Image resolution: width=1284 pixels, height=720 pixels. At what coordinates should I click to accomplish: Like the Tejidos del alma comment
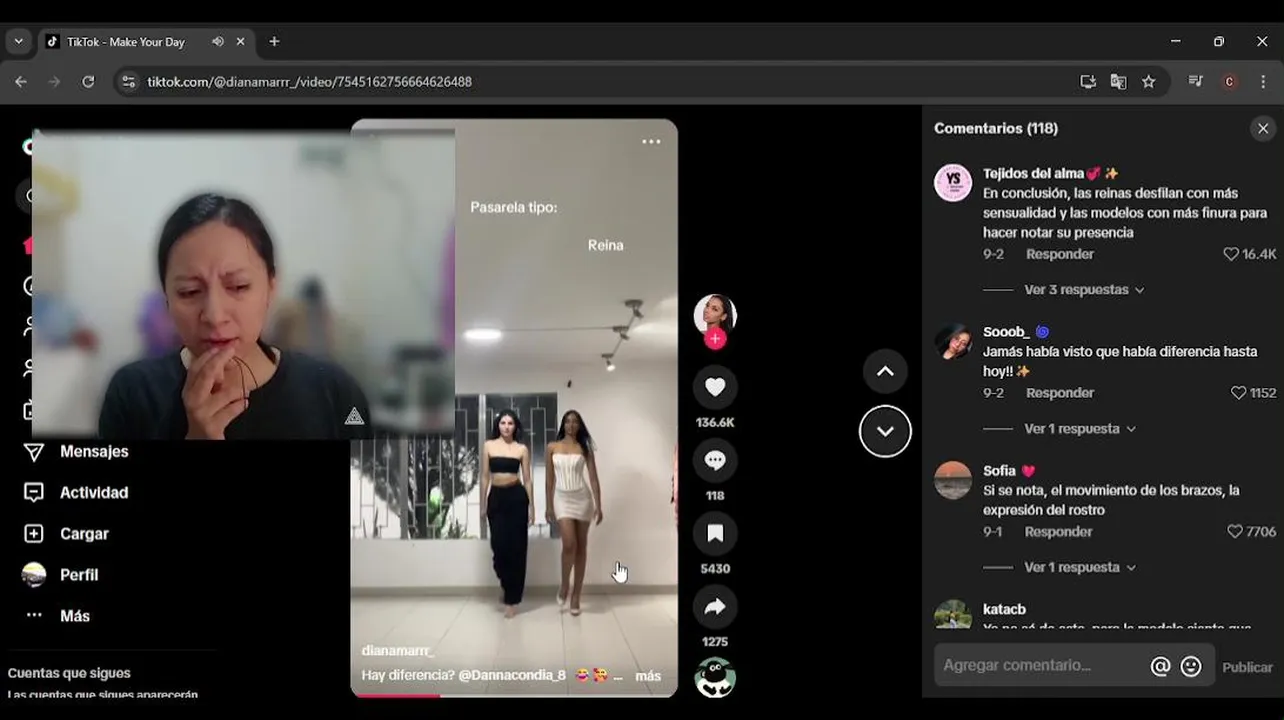[x=1231, y=254]
